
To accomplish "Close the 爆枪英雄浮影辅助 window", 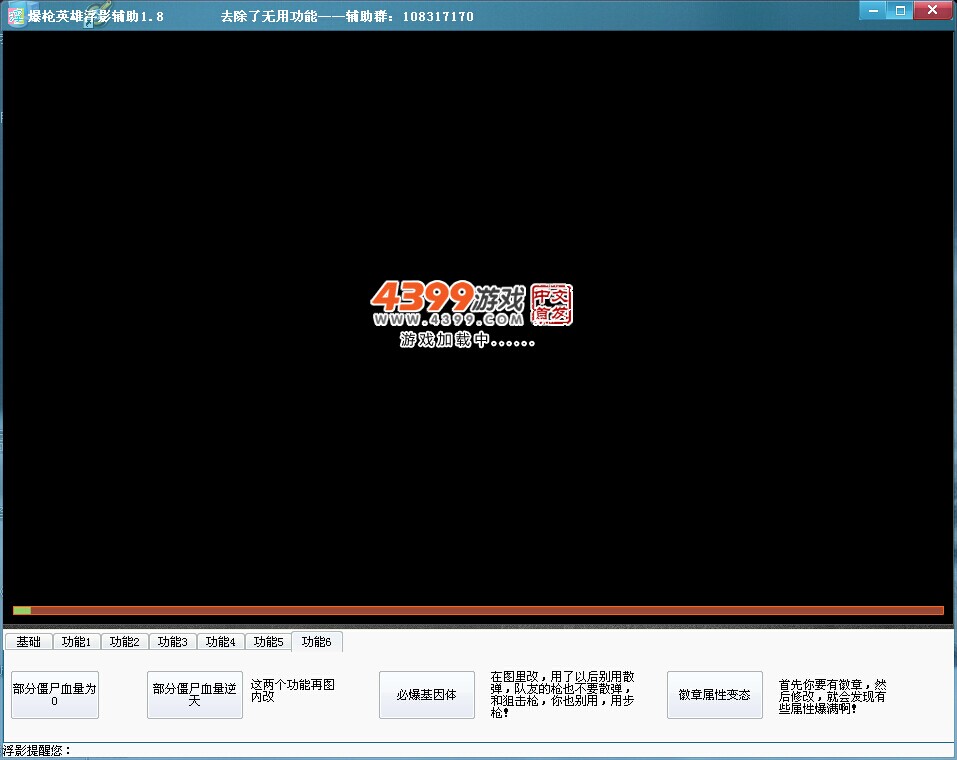I will [x=933, y=10].
